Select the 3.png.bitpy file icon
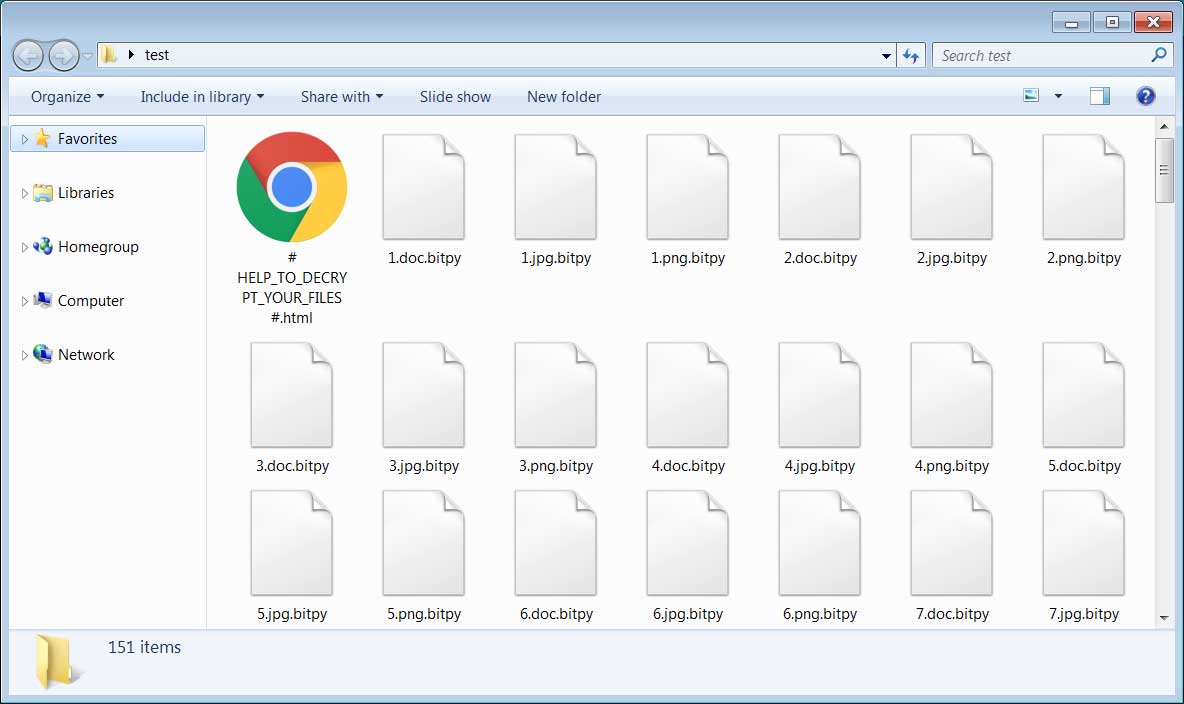 (x=556, y=395)
